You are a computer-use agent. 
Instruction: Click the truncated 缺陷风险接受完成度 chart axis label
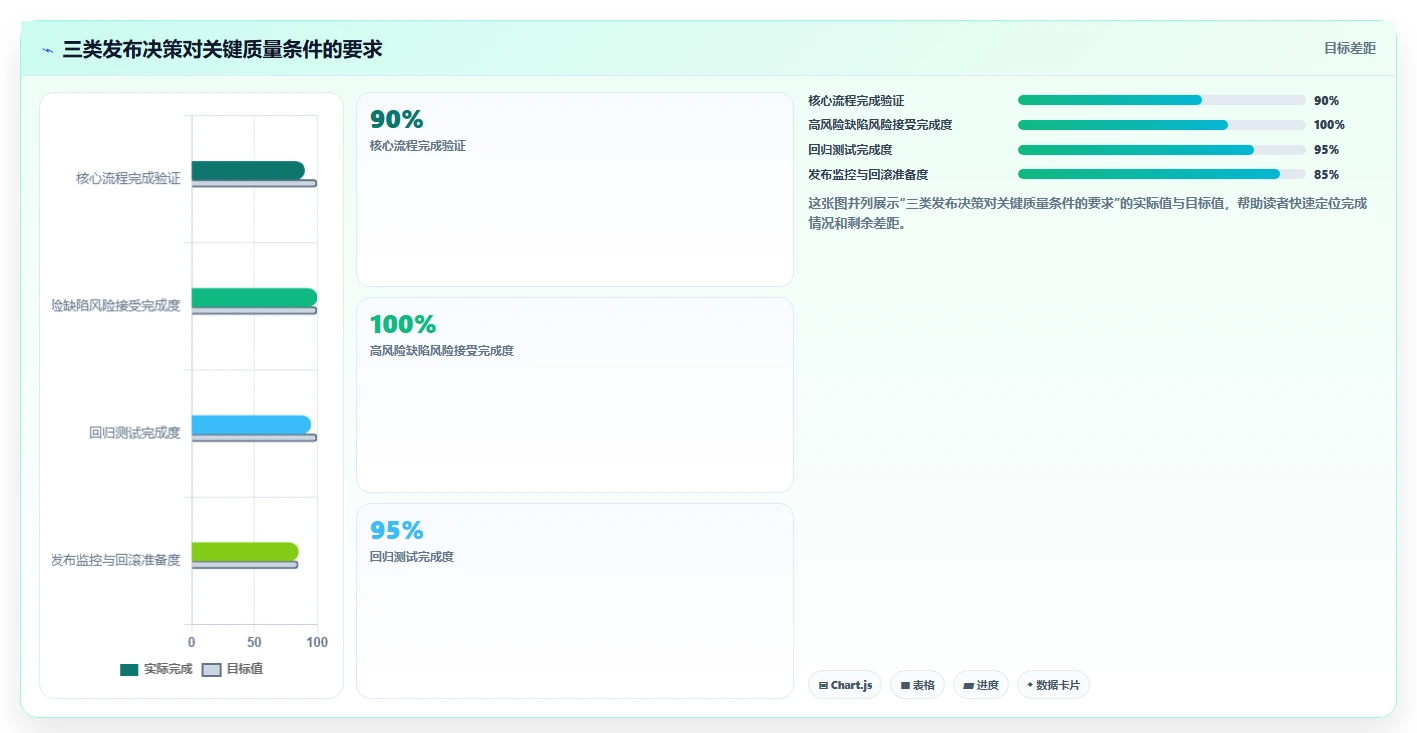tap(116, 305)
